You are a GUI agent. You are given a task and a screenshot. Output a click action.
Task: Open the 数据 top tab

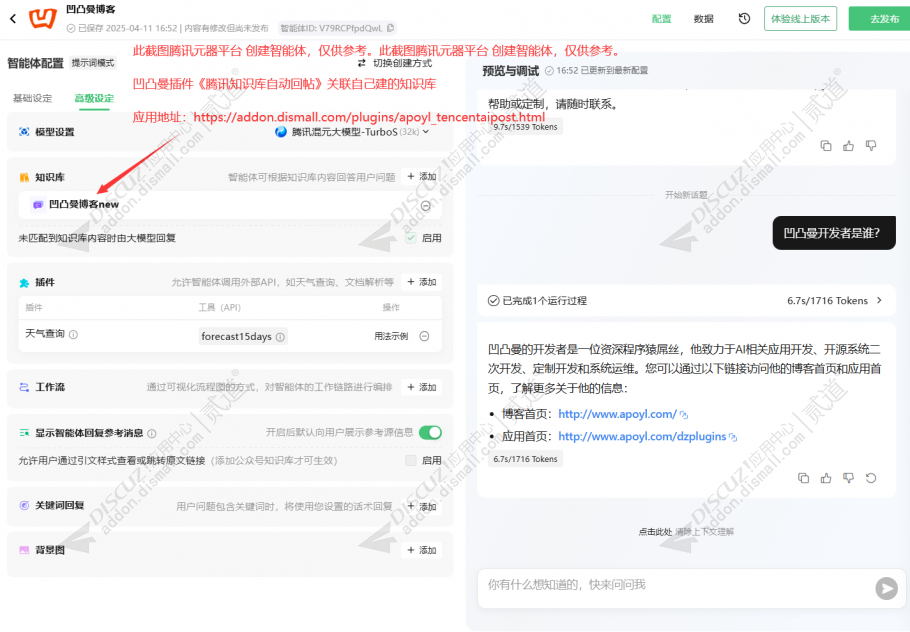click(x=703, y=19)
